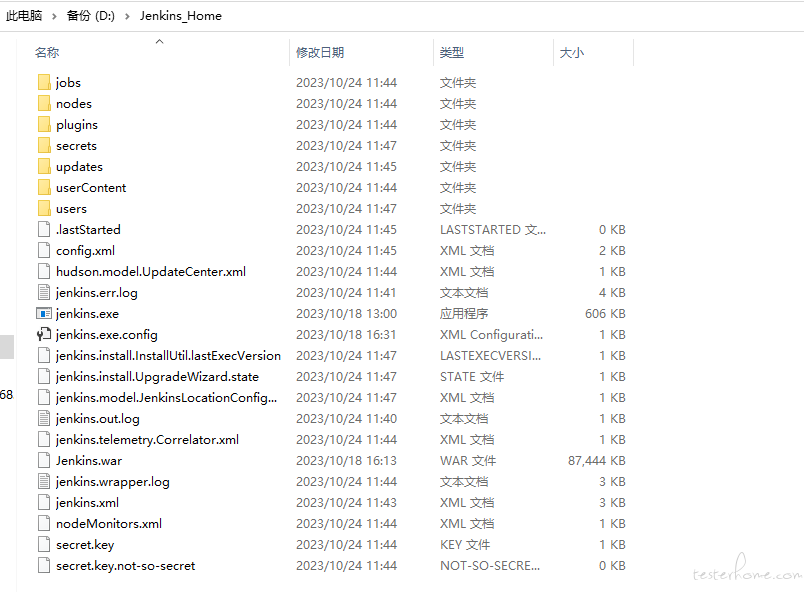Select the file name jenkins.wrapper.log
The height and width of the screenshot is (592, 804).
(x=112, y=482)
